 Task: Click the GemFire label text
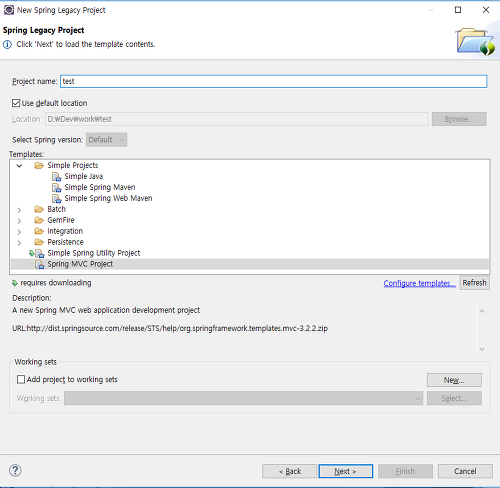tap(61, 220)
